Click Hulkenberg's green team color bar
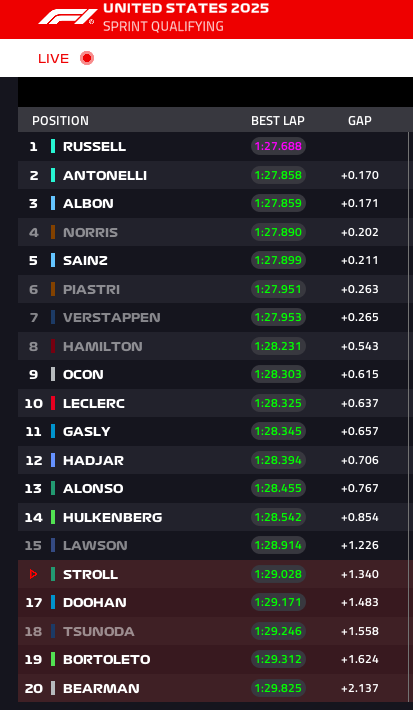Image resolution: width=413 pixels, height=710 pixels. [53, 517]
